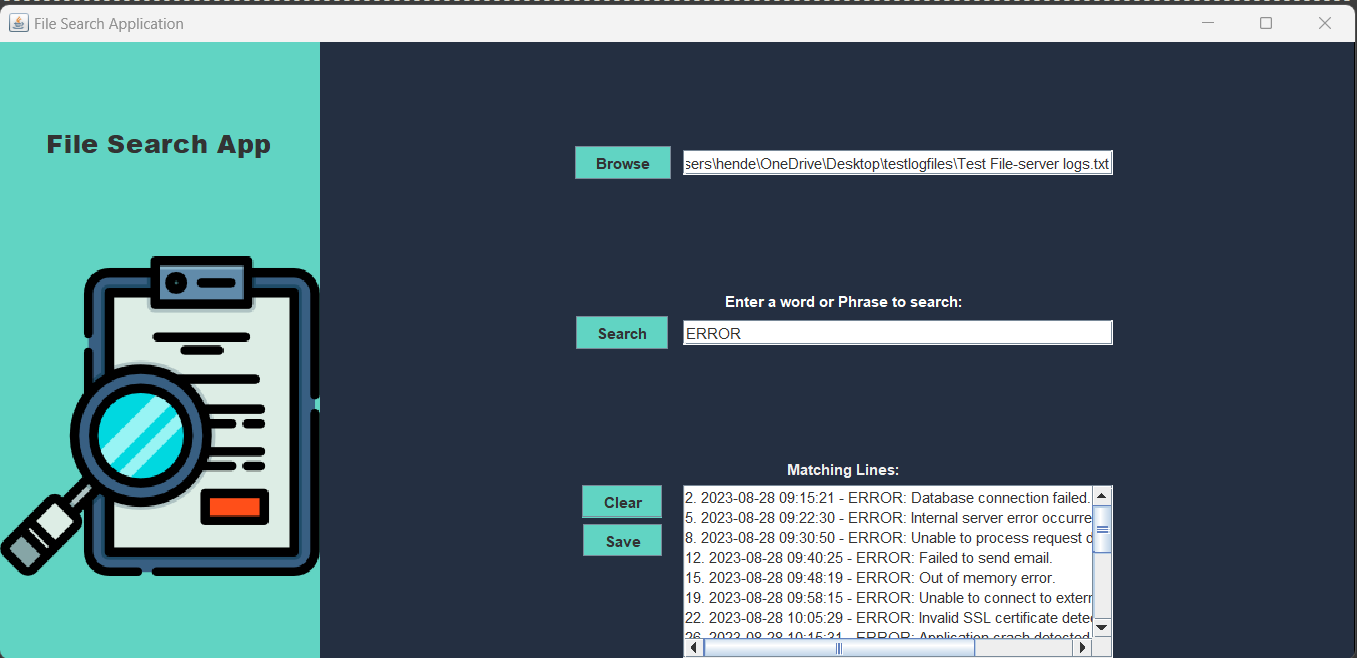The width and height of the screenshot is (1357, 658).
Task: Clear the matching lines list
Action: (622, 501)
